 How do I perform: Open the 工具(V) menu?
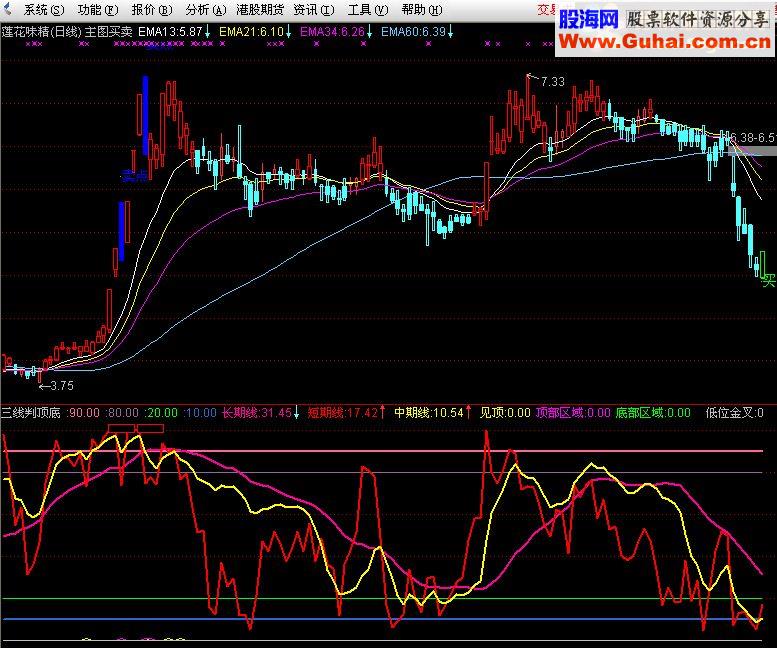(x=368, y=9)
